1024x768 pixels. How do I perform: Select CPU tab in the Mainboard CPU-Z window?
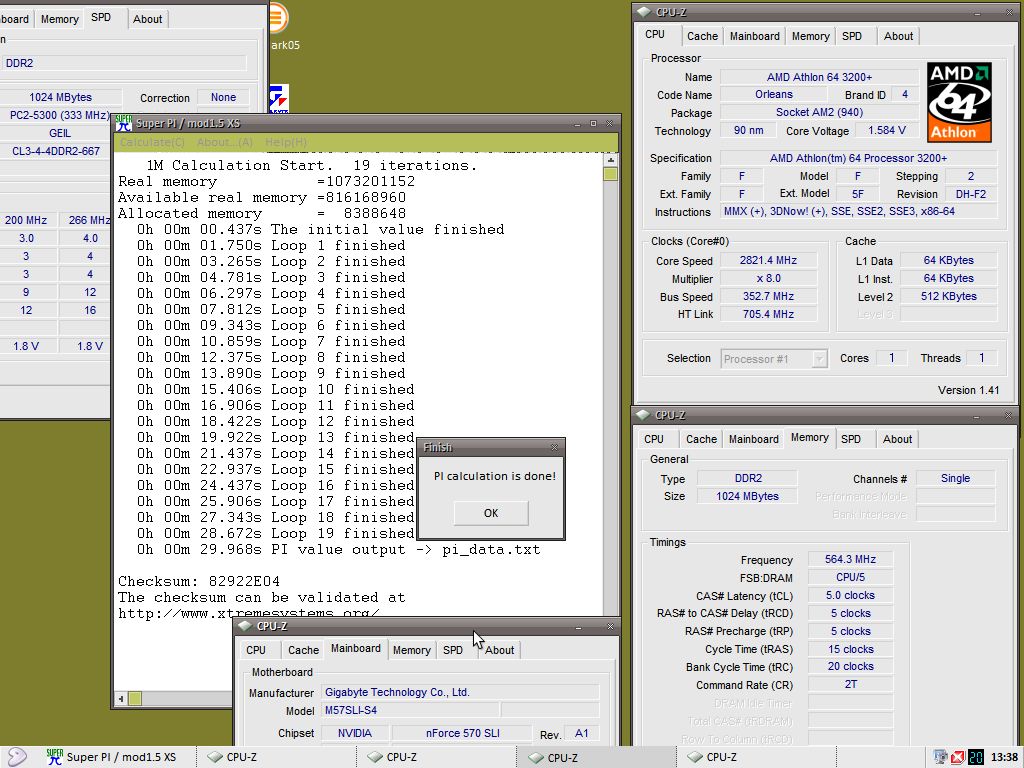[256, 650]
